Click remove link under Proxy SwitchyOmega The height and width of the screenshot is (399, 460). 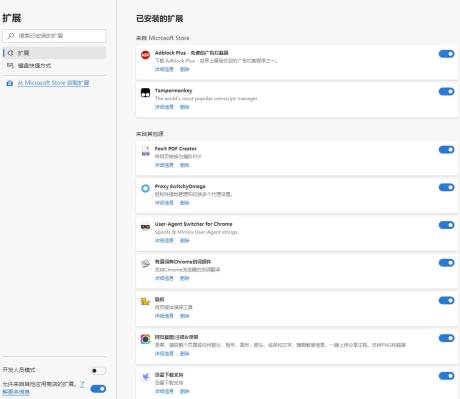185,203
